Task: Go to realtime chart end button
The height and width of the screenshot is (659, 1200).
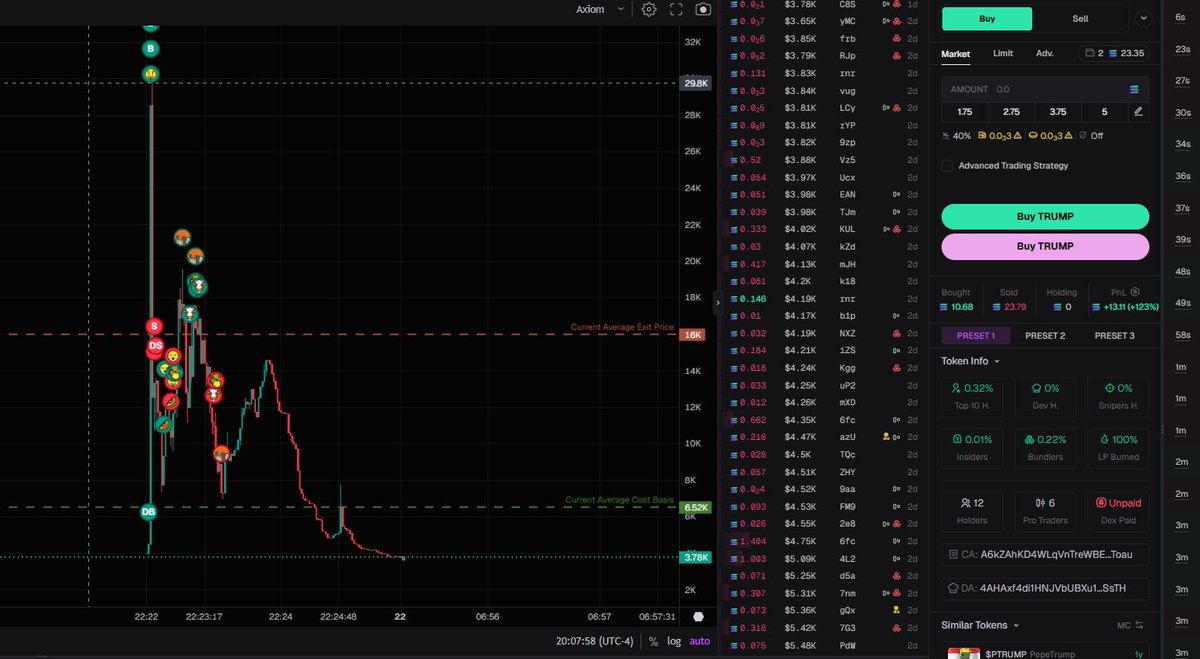Action: [x=698, y=617]
